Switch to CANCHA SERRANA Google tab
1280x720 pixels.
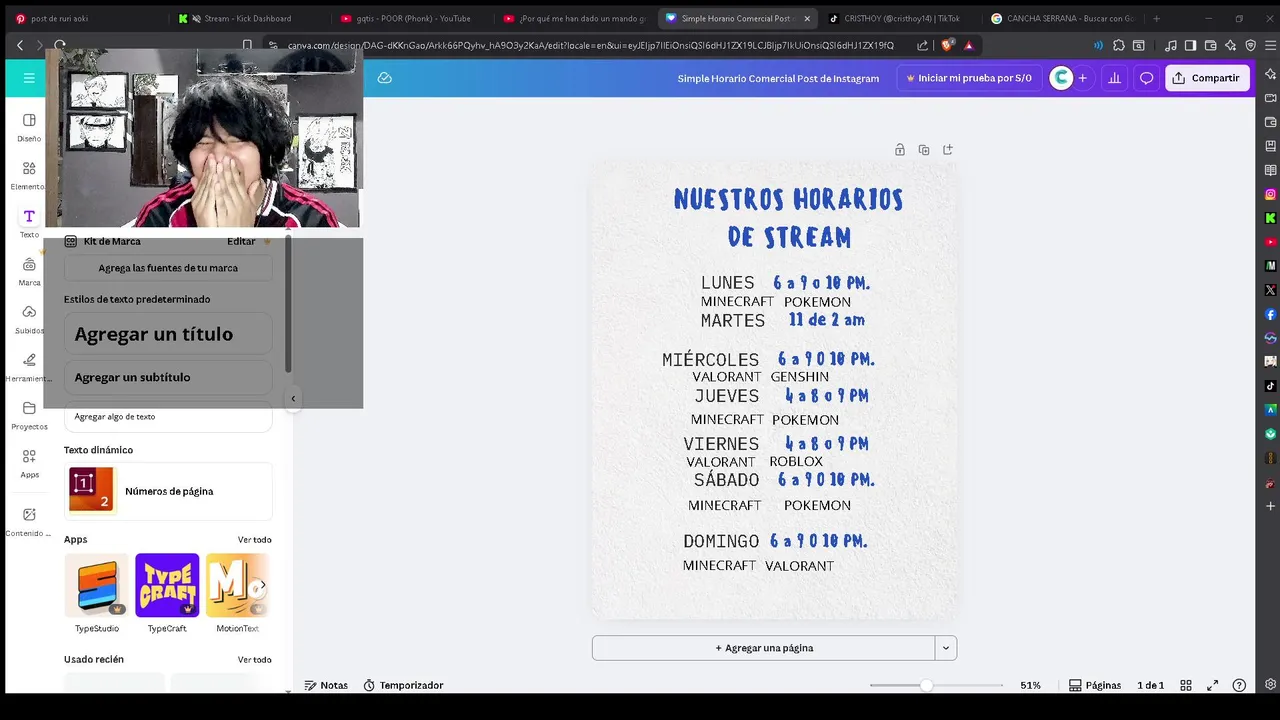pyautogui.click(x=1062, y=18)
